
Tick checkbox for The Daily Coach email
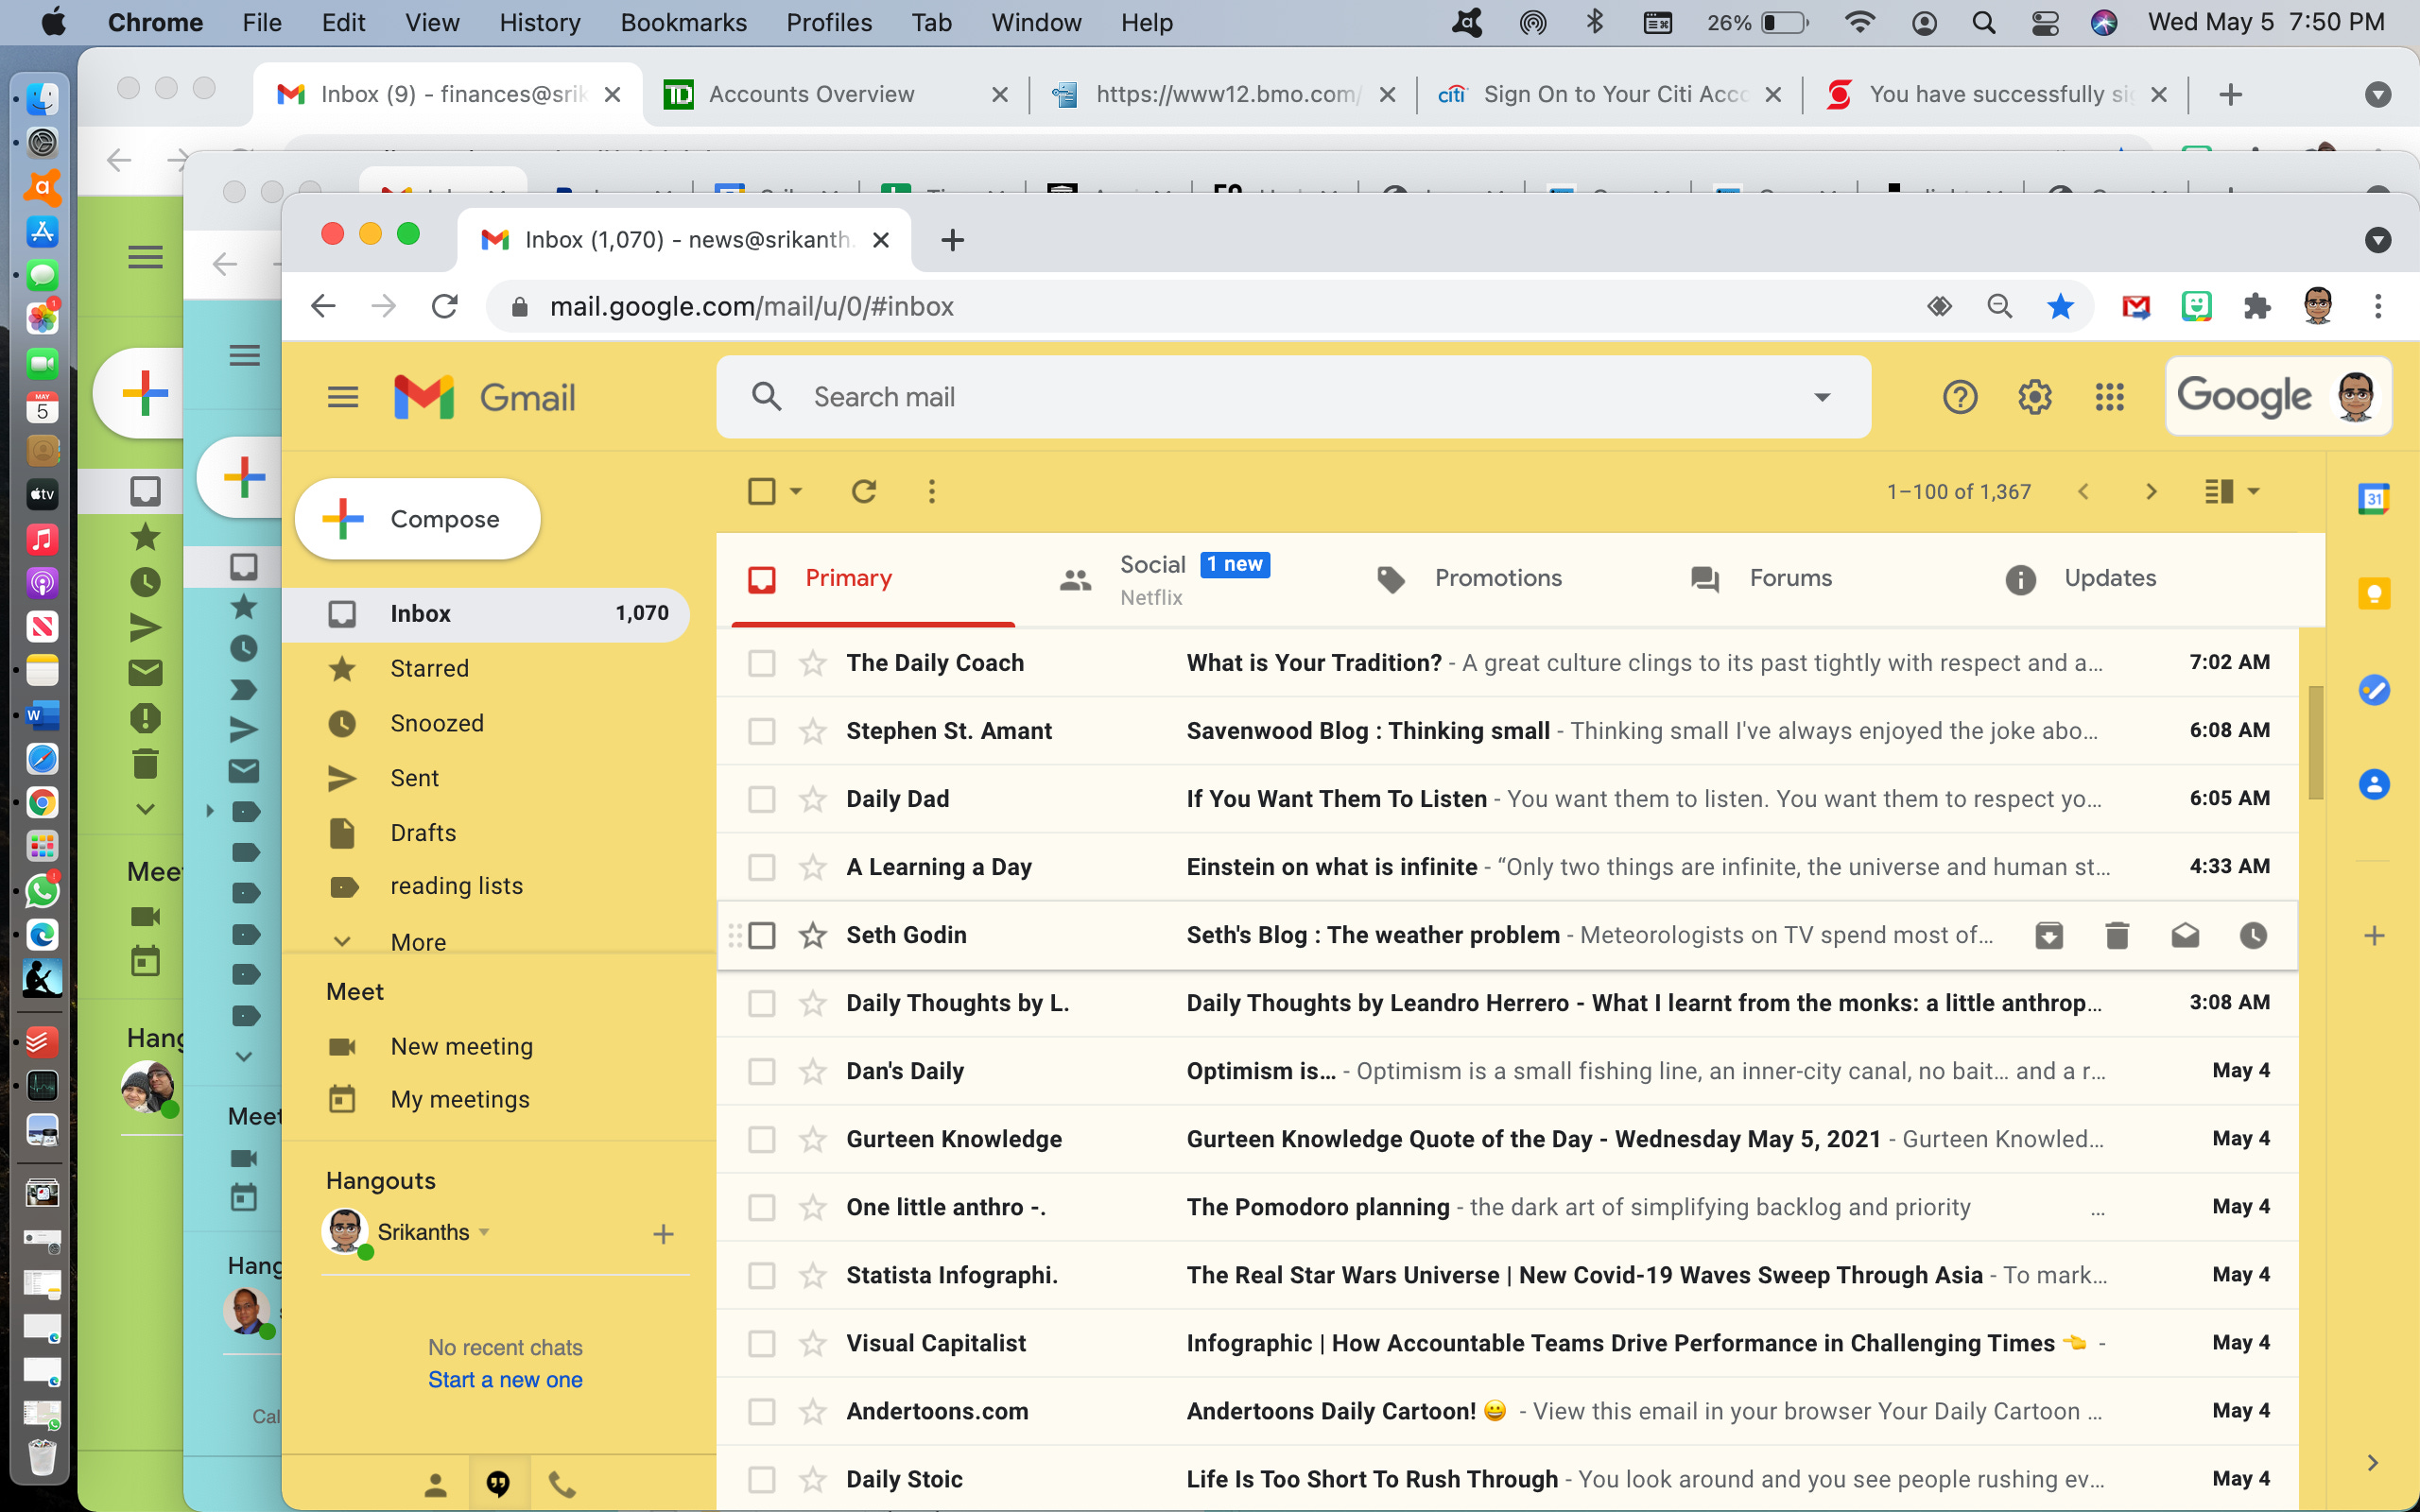(x=762, y=663)
